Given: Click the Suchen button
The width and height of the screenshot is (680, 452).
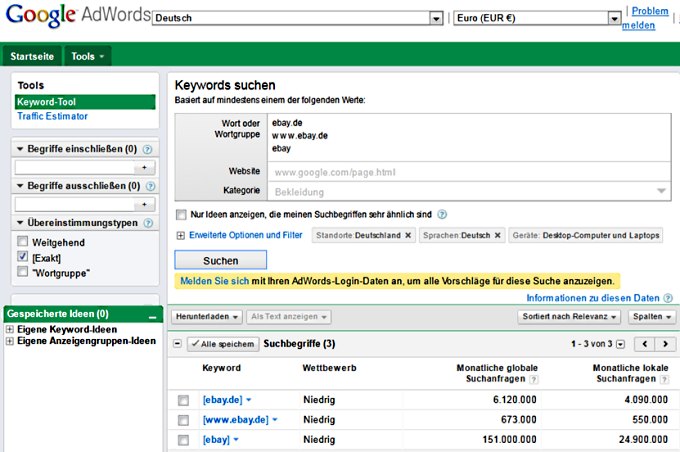Looking at the screenshot, I should 221,260.
